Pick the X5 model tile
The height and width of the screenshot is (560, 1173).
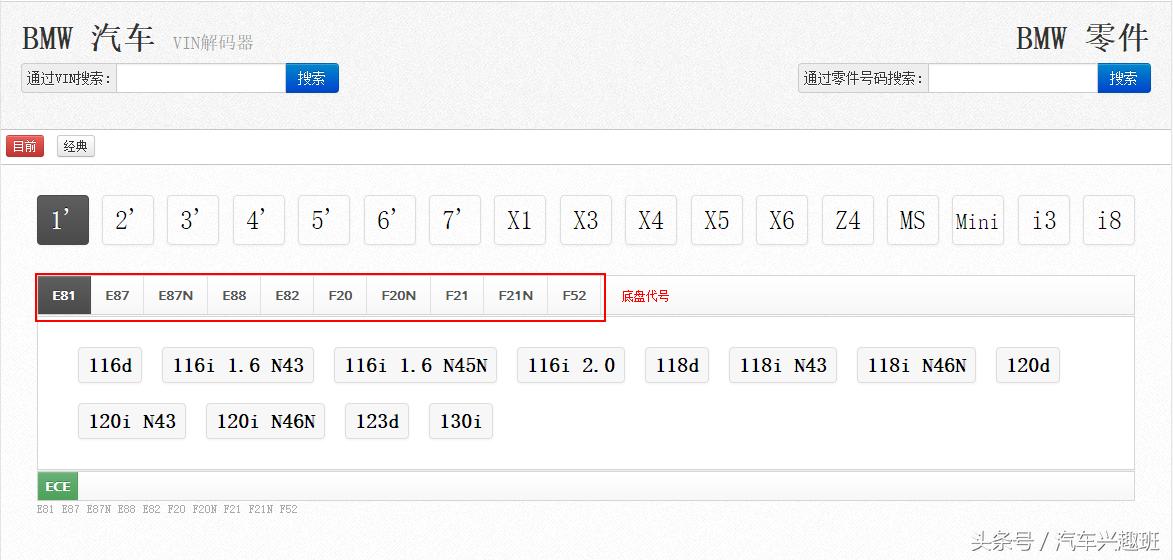[717, 221]
